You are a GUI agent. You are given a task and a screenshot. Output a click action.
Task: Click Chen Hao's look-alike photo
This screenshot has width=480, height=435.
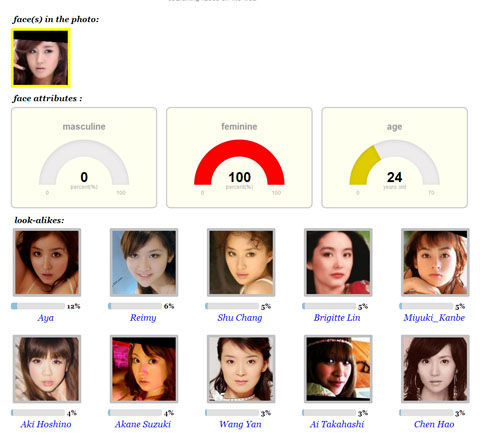coord(435,369)
